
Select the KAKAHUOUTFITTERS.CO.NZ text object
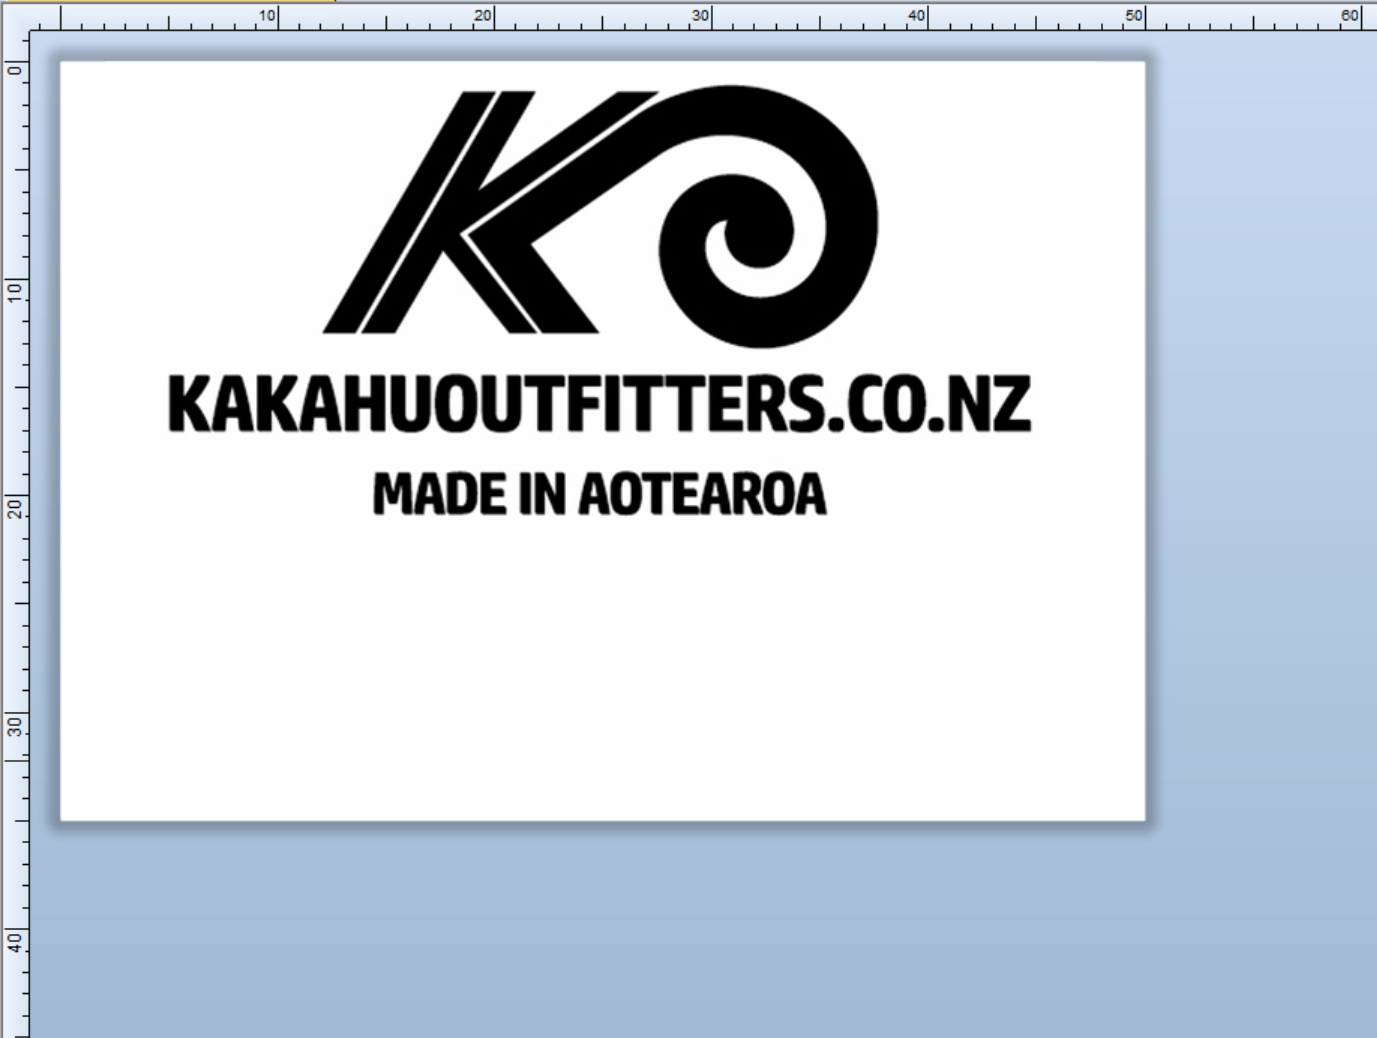click(598, 404)
